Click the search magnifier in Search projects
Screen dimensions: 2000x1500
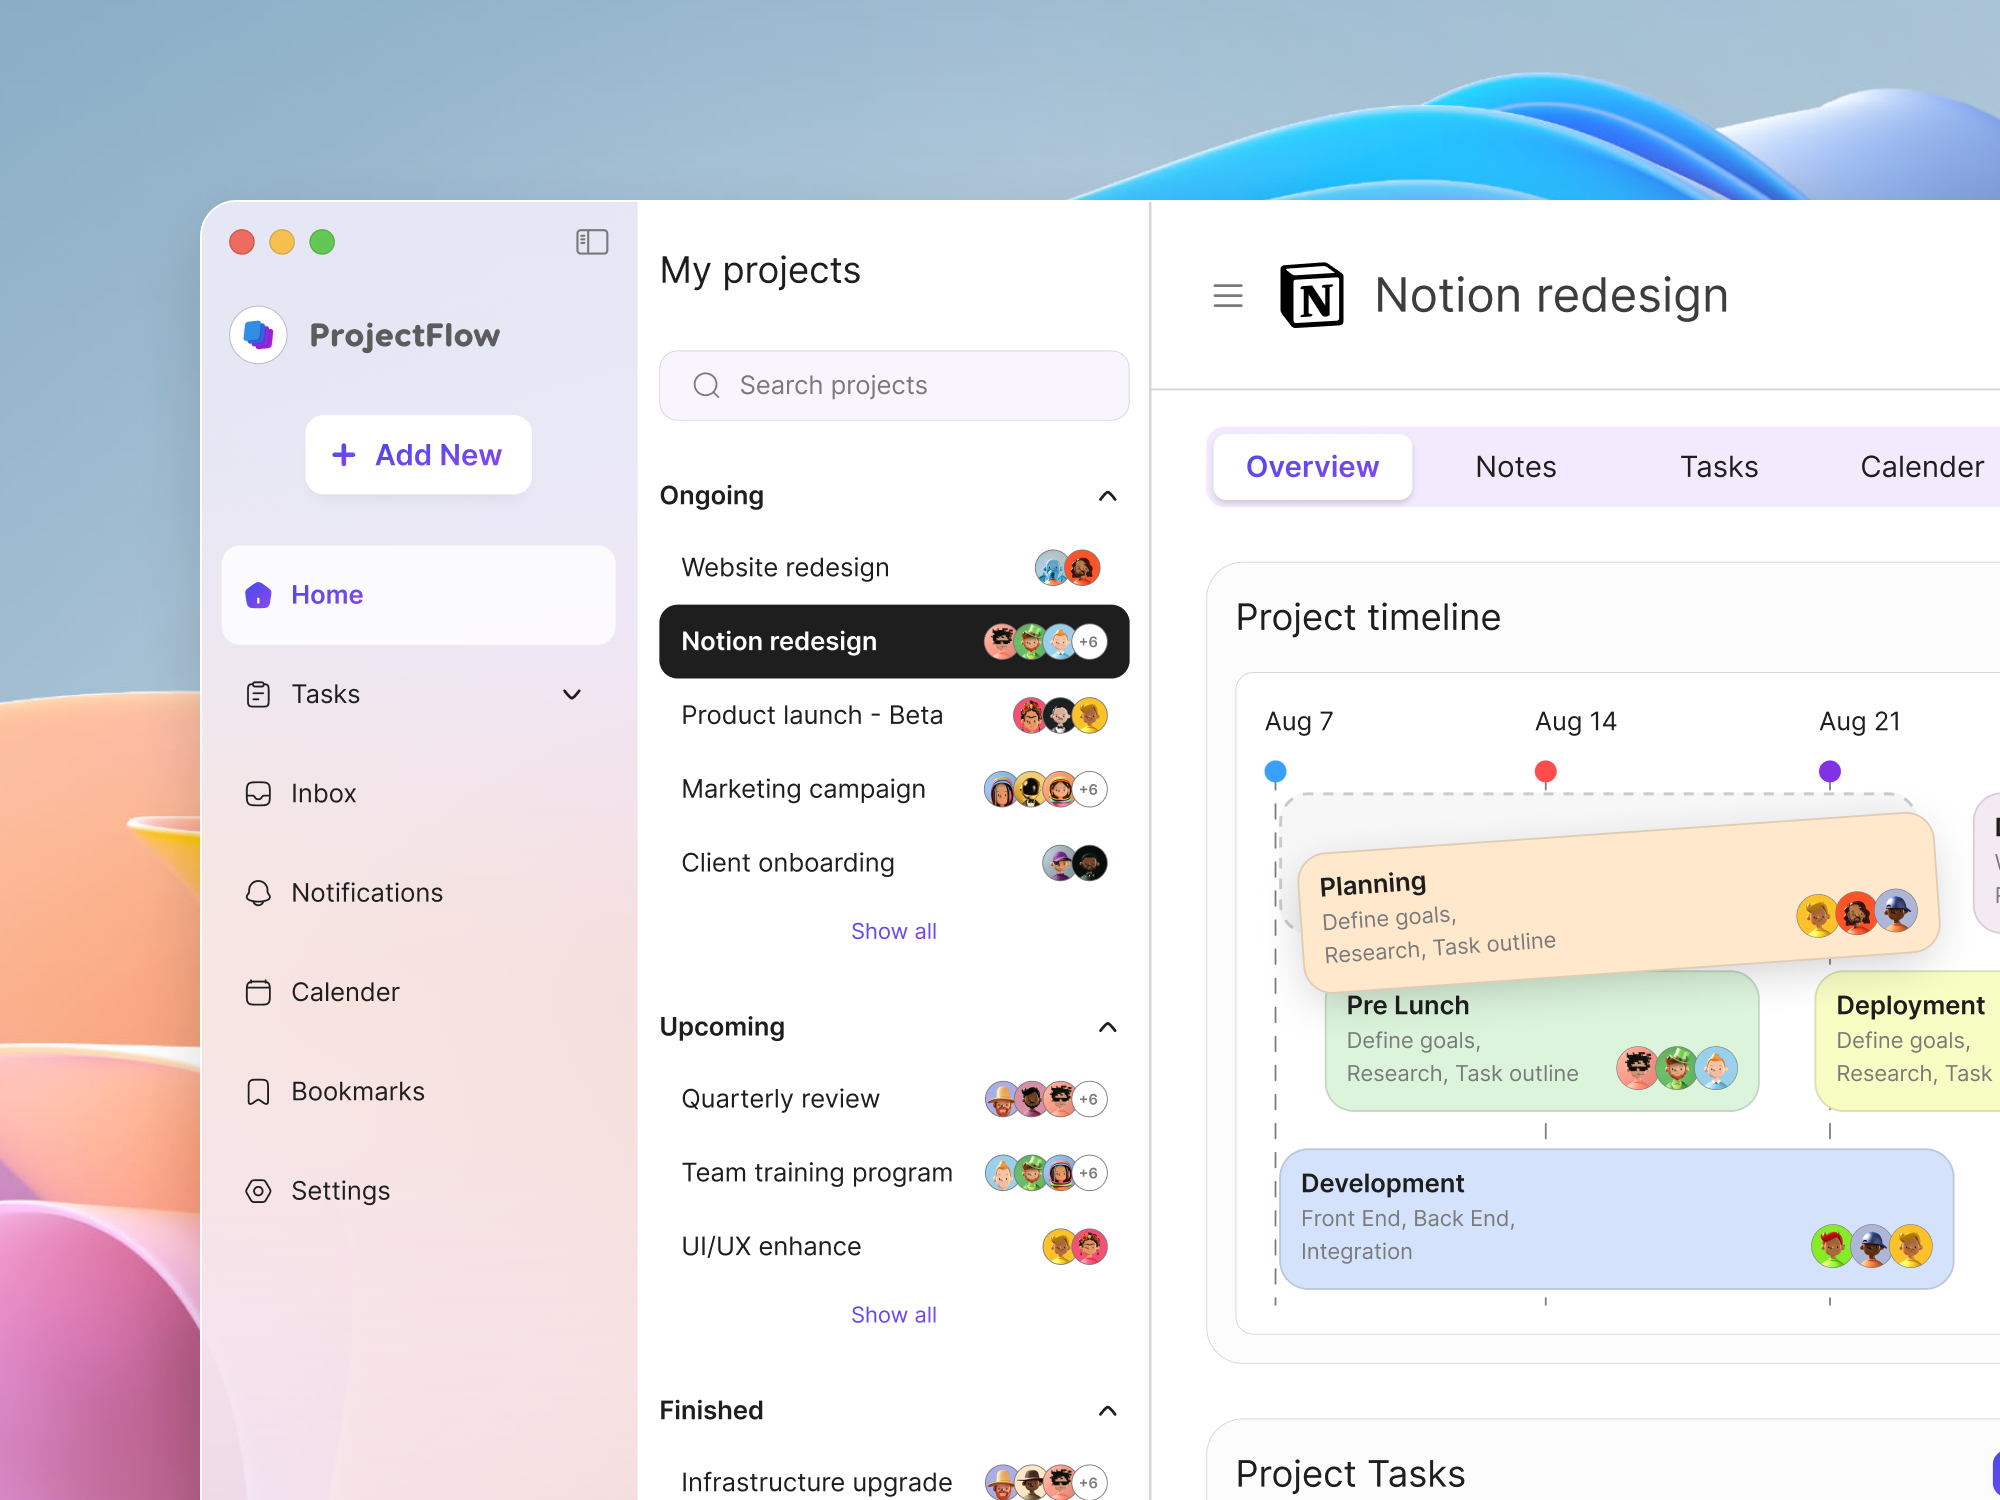tap(707, 385)
